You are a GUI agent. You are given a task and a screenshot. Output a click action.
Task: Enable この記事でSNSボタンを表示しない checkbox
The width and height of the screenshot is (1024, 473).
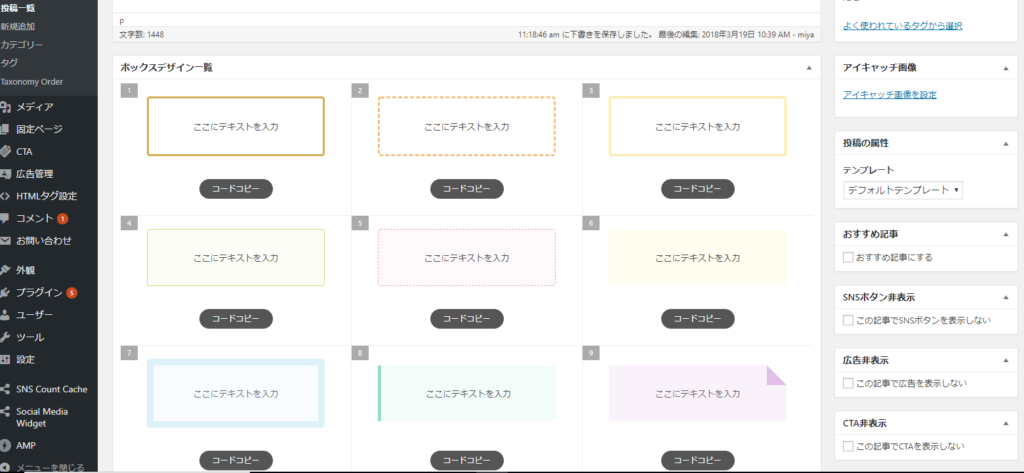(848, 321)
